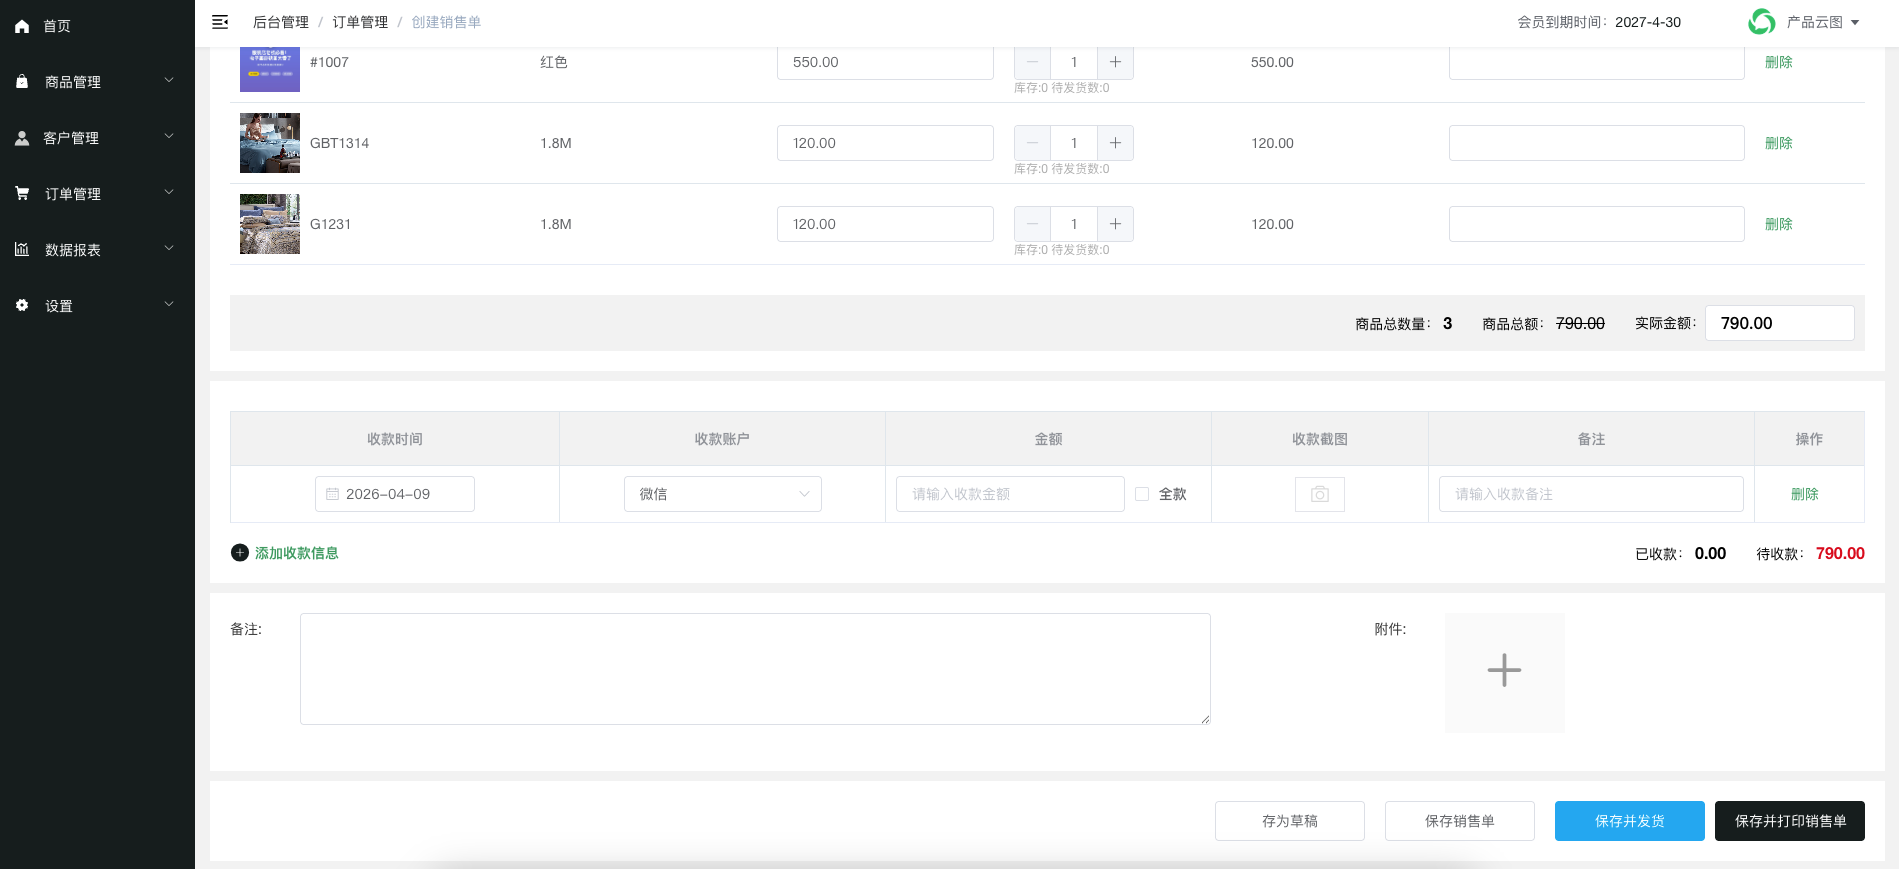This screenshot has height=869, width=1899.
Task: Click the 请输入收款金额 field
Action: click(1010, 494)
